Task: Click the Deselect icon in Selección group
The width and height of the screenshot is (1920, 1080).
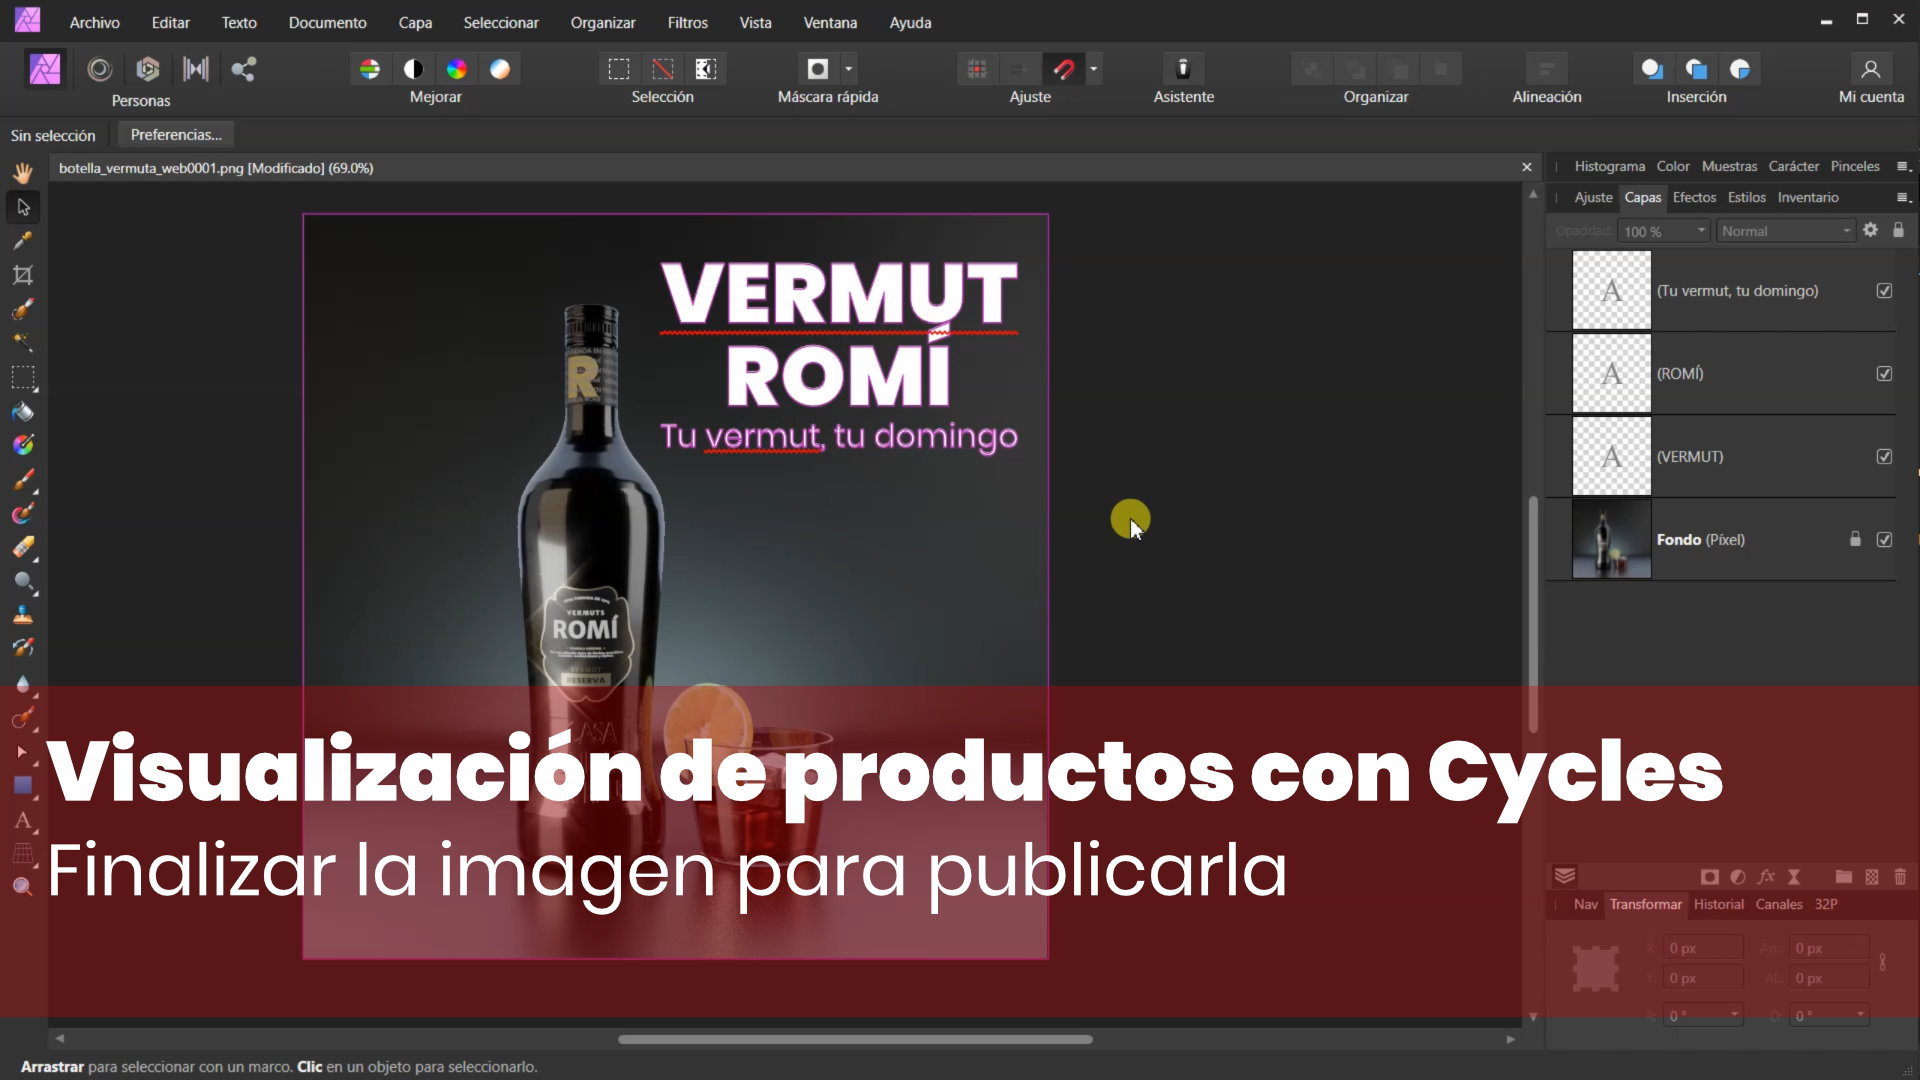Action: click(662, 69)
